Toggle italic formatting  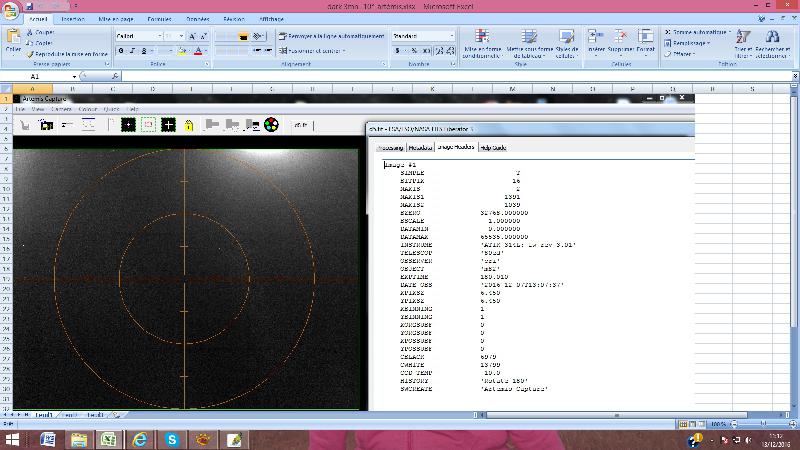coord(132,51)
